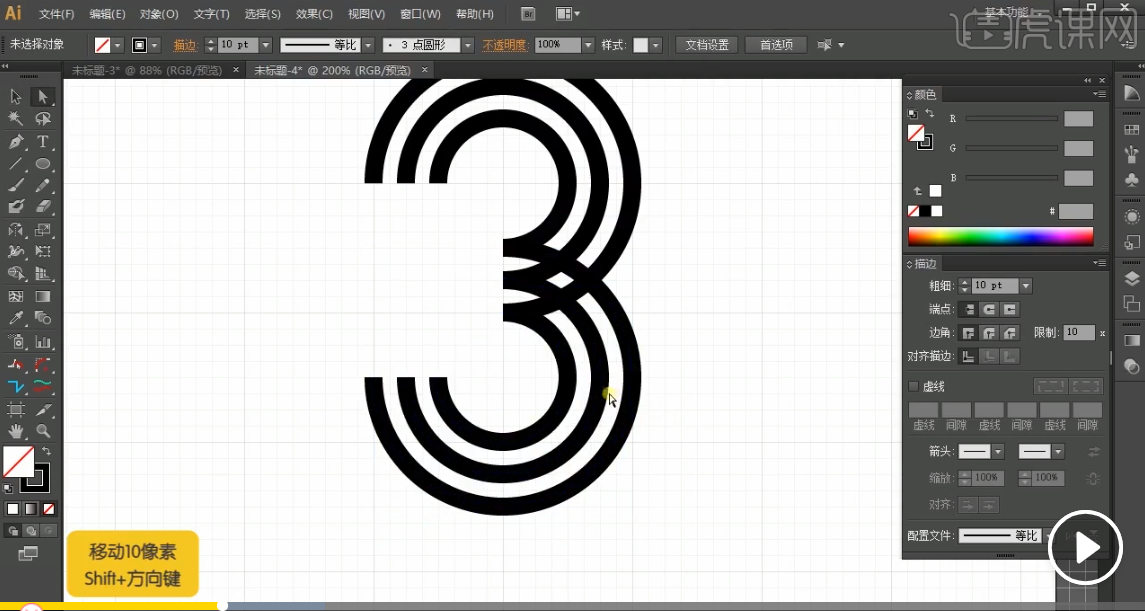Click the 首选项 button

[776, 45]
